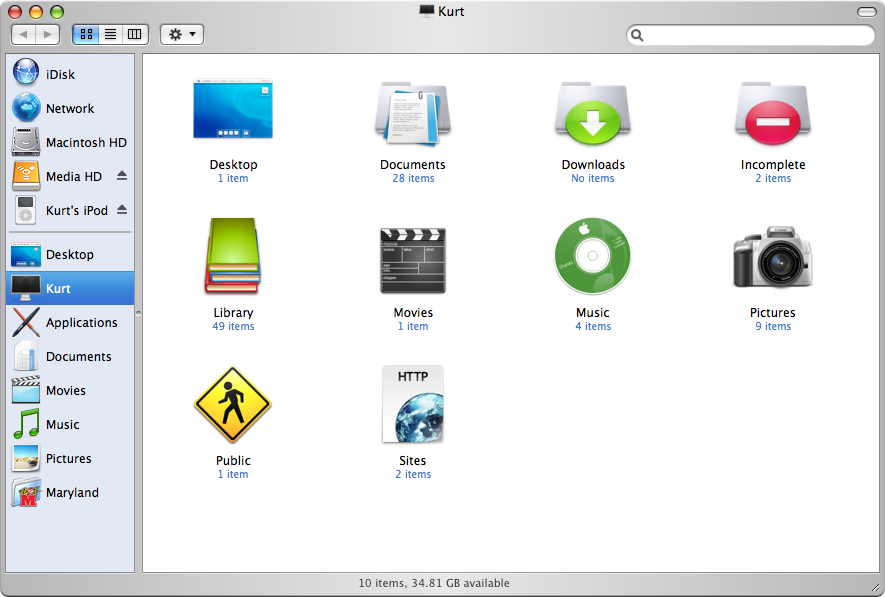Open the Desktop folder icon in the main pane
The image size is (885, 597).
[233, 109]
